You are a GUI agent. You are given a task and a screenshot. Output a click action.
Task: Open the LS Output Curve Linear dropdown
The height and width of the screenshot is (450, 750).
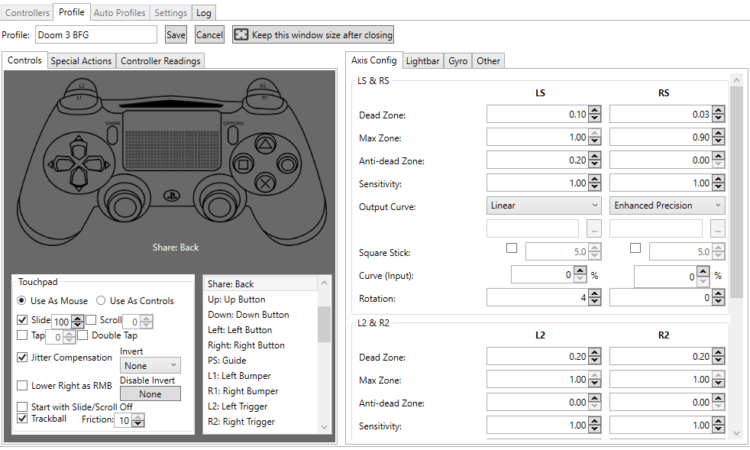point(543,206)
